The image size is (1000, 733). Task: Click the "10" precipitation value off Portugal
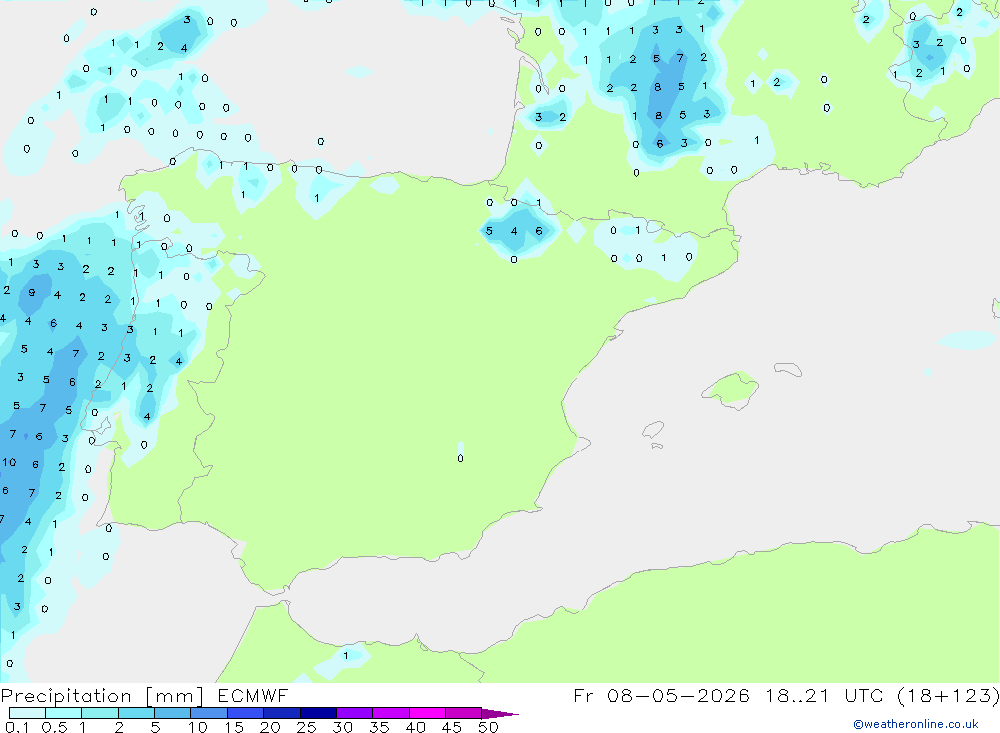[9, 463]
